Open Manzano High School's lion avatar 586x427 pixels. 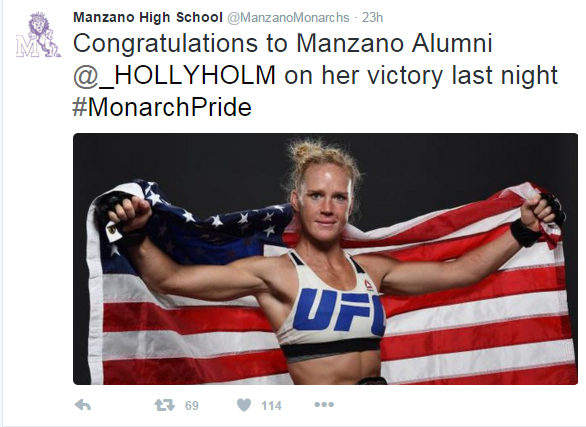(38, 34)
